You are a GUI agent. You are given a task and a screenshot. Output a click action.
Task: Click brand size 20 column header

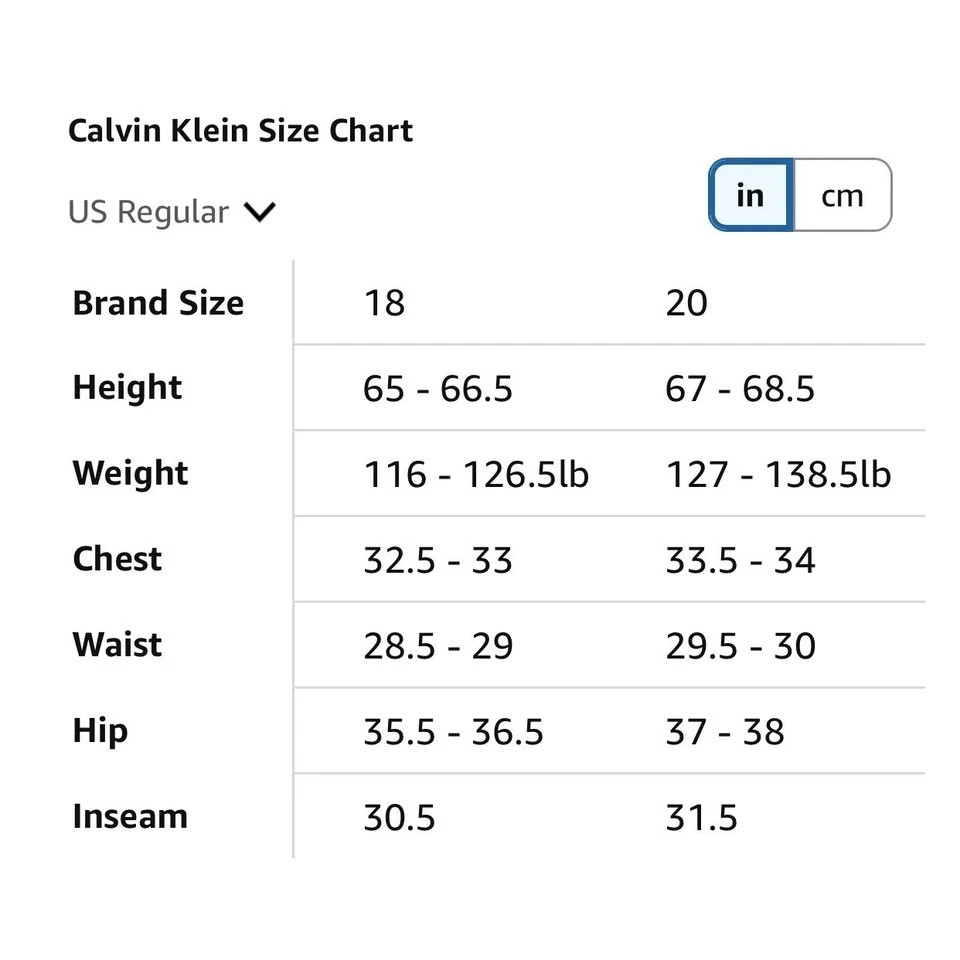pos(686,303)
